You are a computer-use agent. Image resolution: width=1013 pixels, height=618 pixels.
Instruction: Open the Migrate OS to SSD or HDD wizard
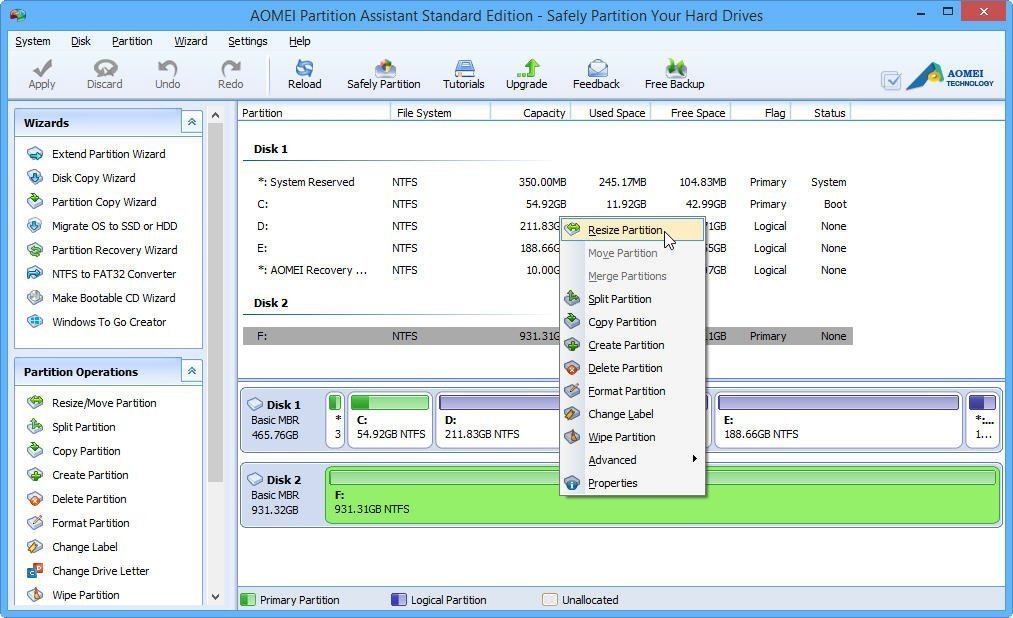113,225
